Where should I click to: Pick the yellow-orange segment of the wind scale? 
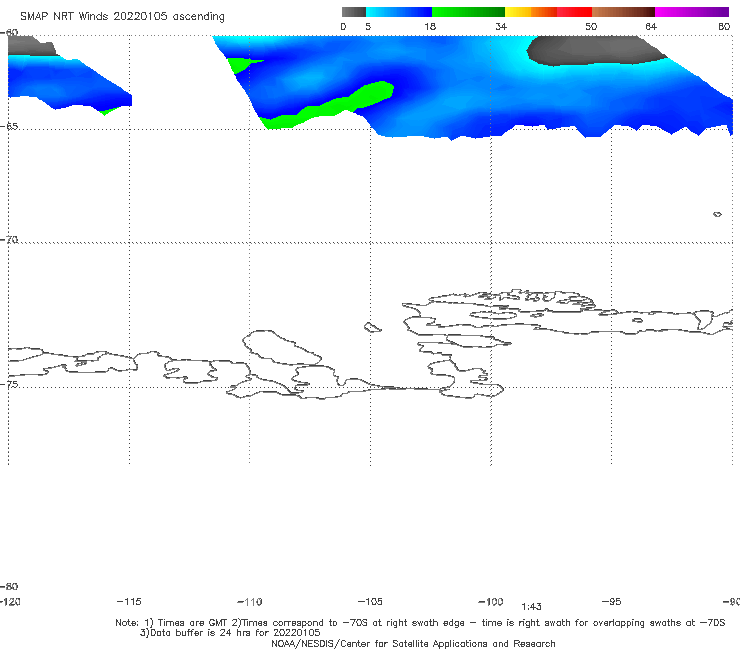[x=531, y=12]
